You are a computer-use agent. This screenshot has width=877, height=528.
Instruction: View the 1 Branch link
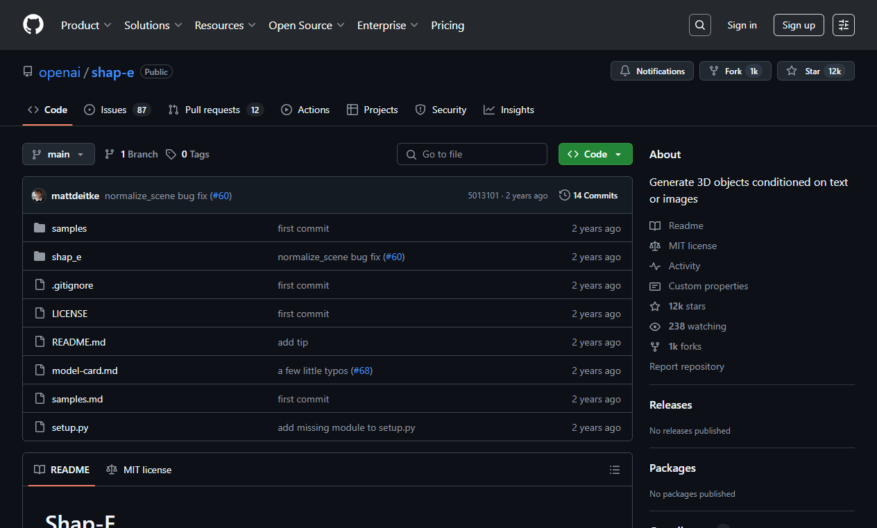(131, 154)
